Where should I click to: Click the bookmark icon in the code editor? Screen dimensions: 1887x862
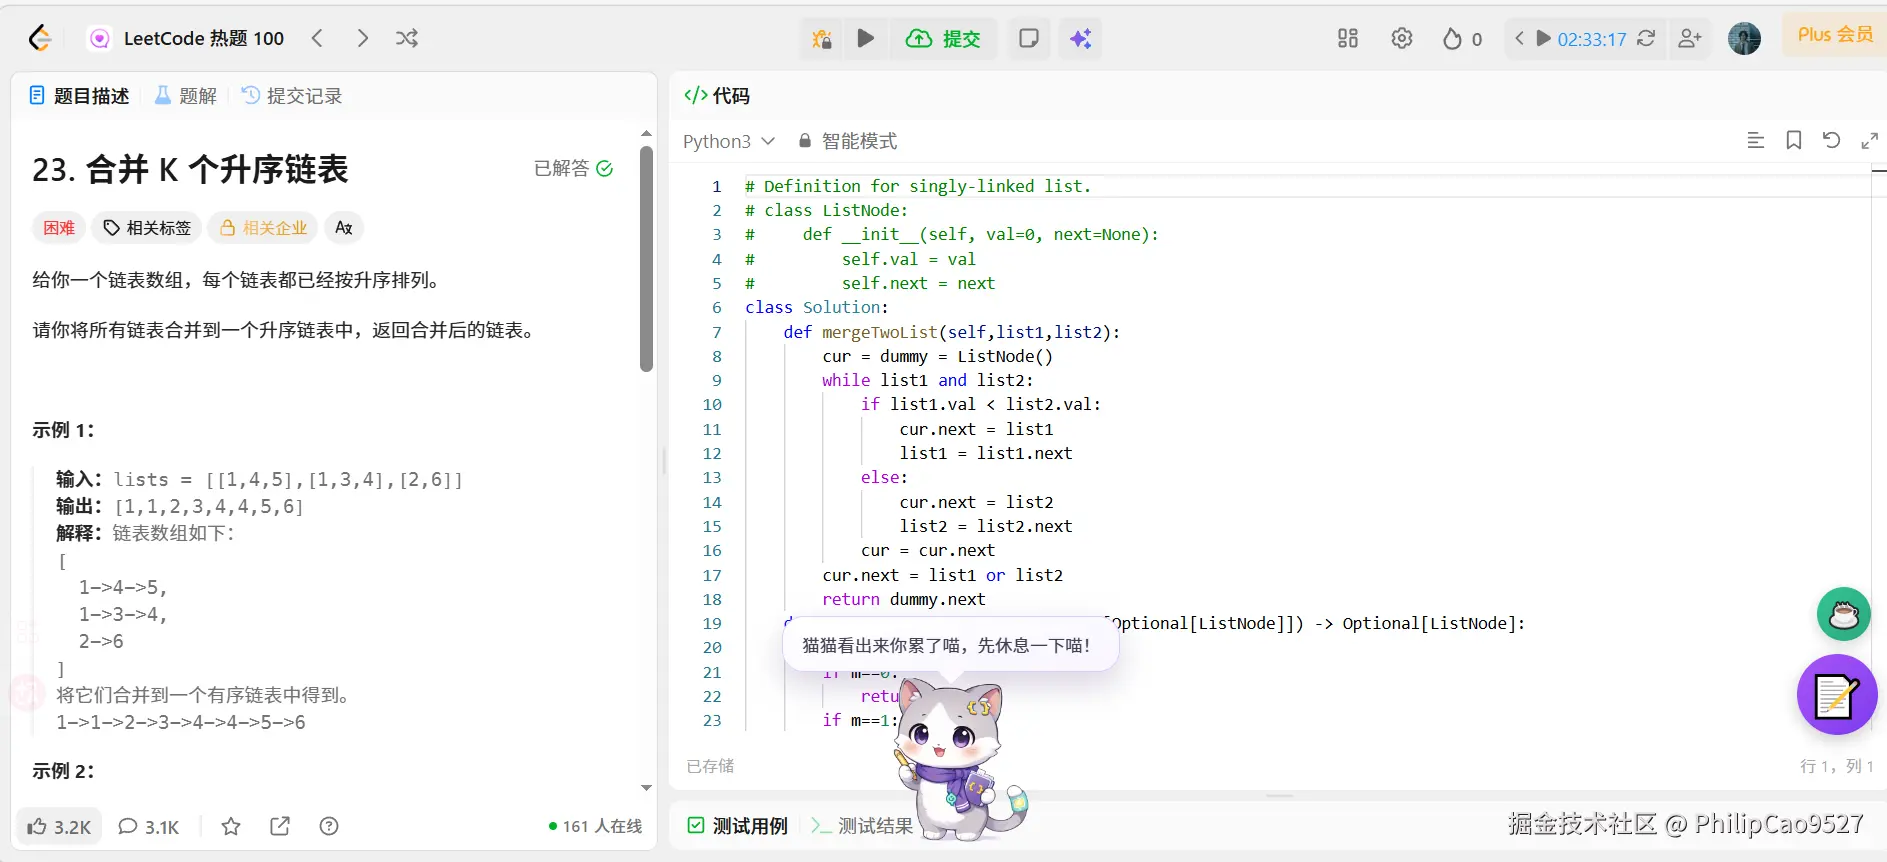tap(1794, 140)
